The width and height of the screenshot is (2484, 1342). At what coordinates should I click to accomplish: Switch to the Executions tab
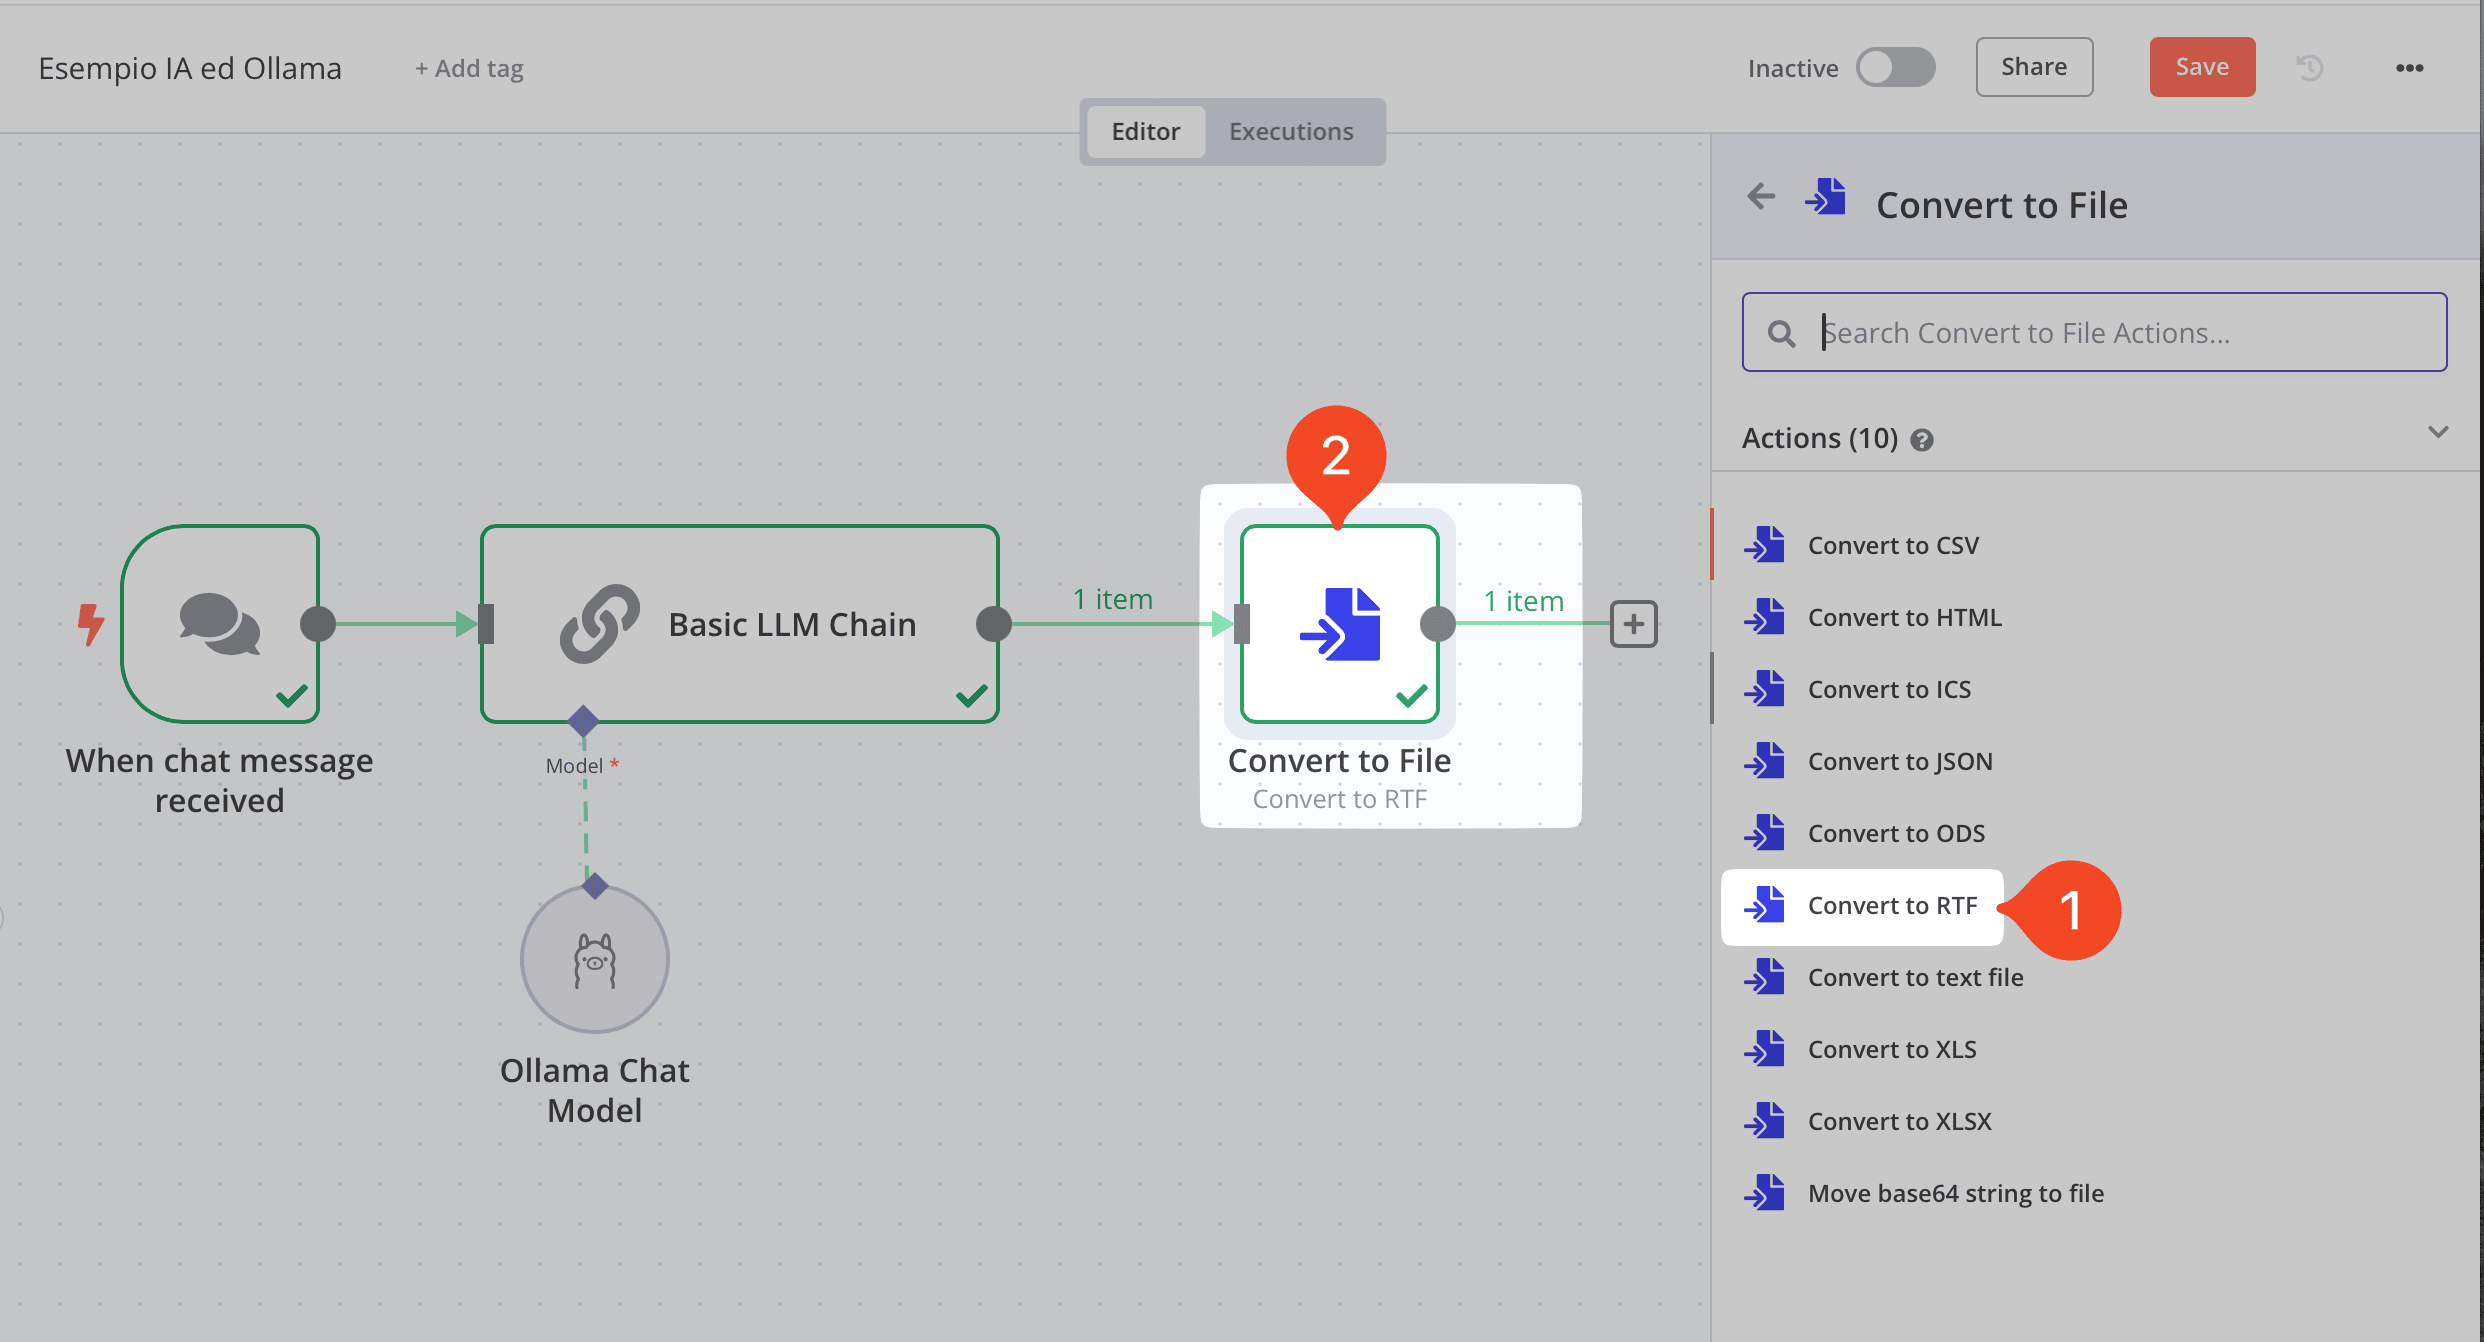[x=1291, y=131]
